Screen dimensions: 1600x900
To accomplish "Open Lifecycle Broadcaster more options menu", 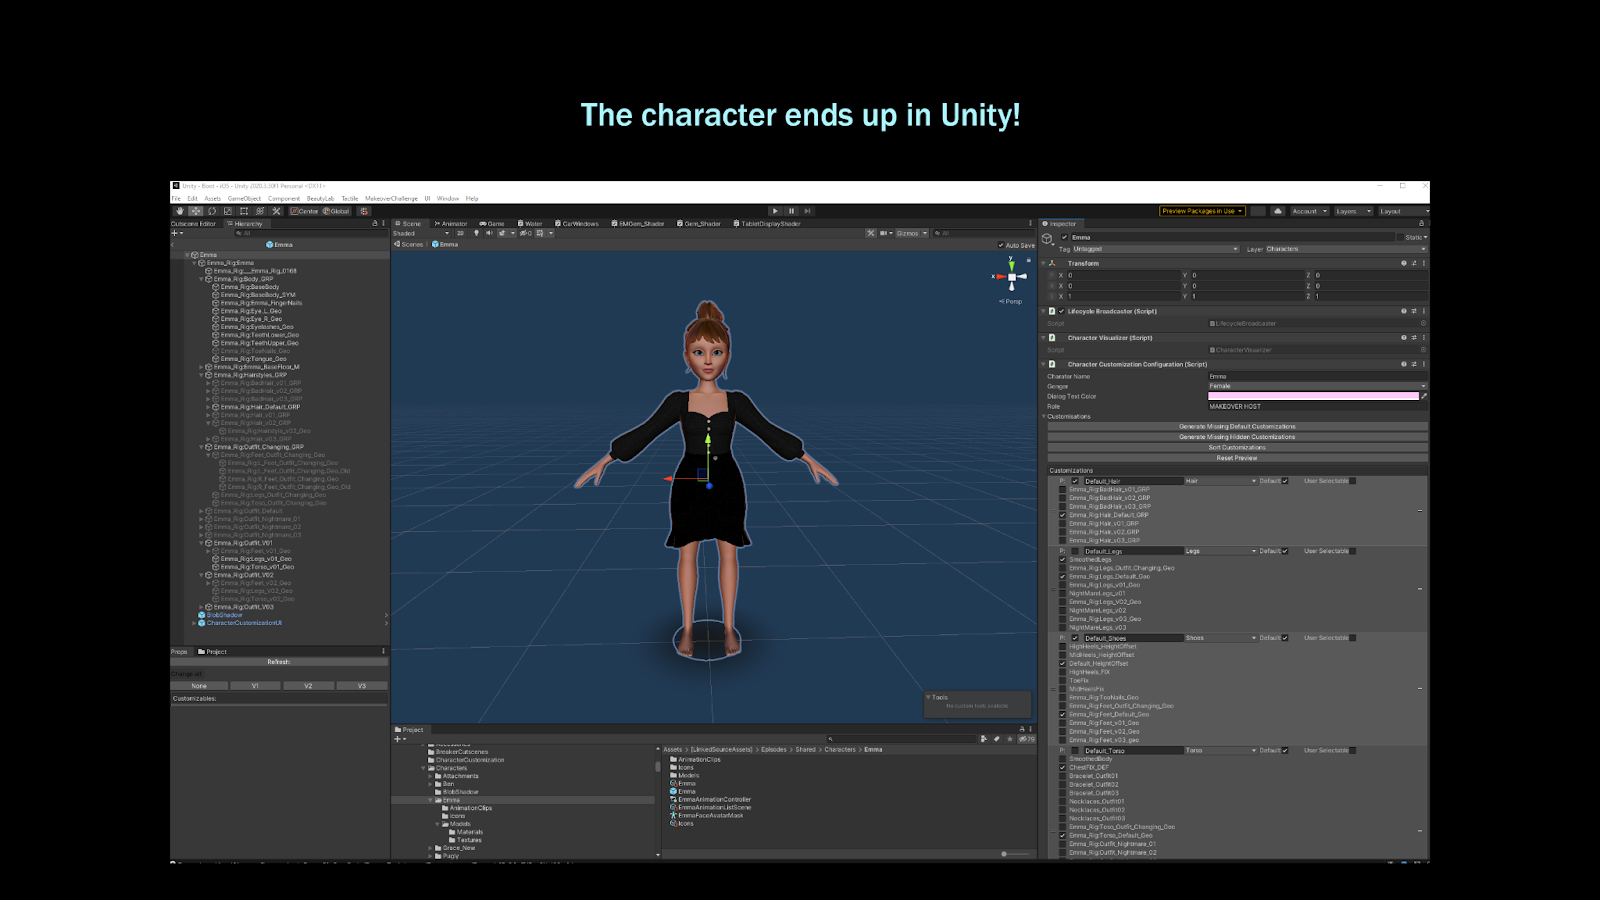I will click(1424, 311).
